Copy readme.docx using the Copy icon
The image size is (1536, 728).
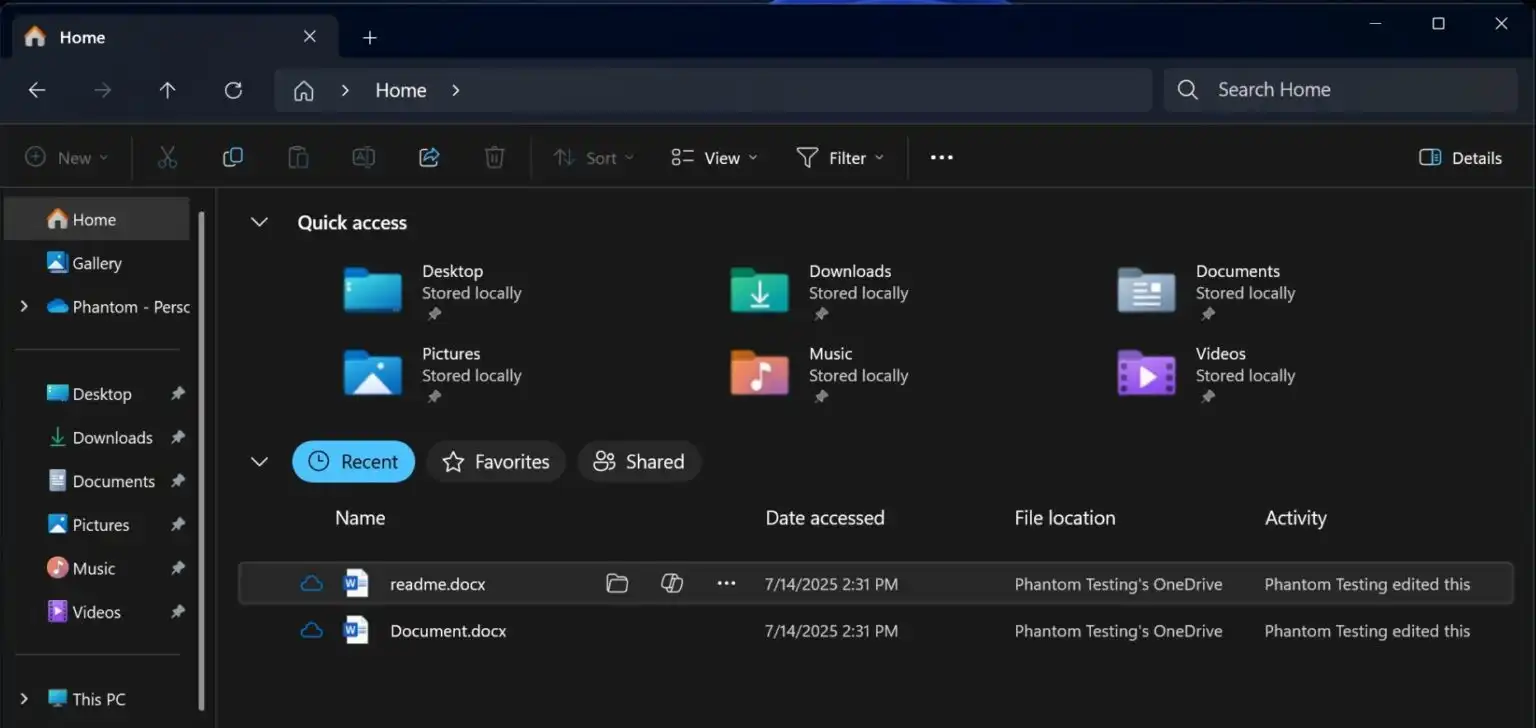click(x=232, y=157)
